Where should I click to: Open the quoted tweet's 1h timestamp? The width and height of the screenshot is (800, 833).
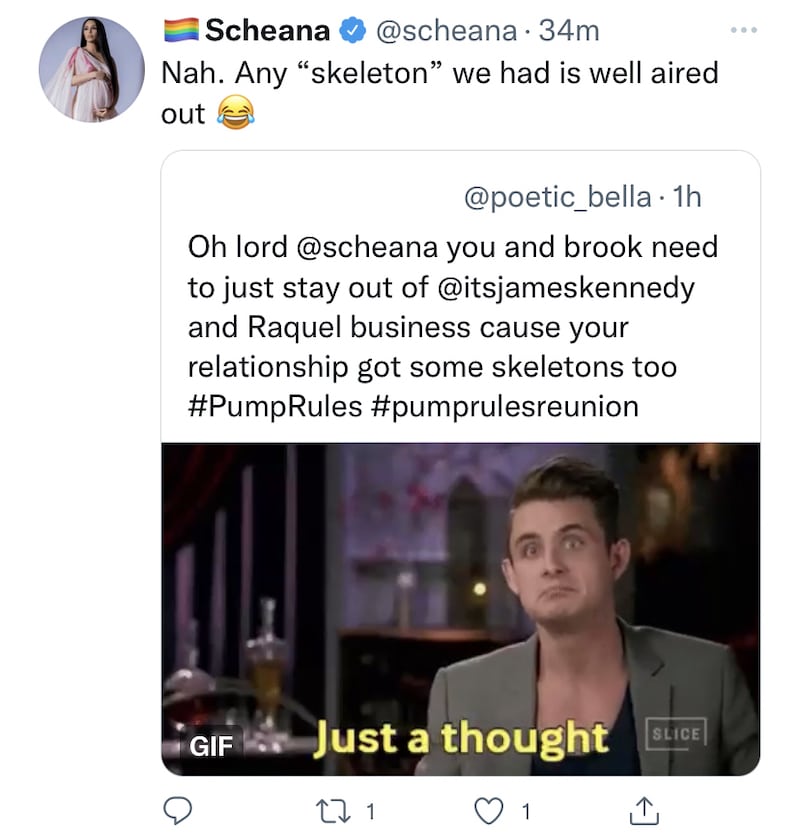(x=688, y=196)
